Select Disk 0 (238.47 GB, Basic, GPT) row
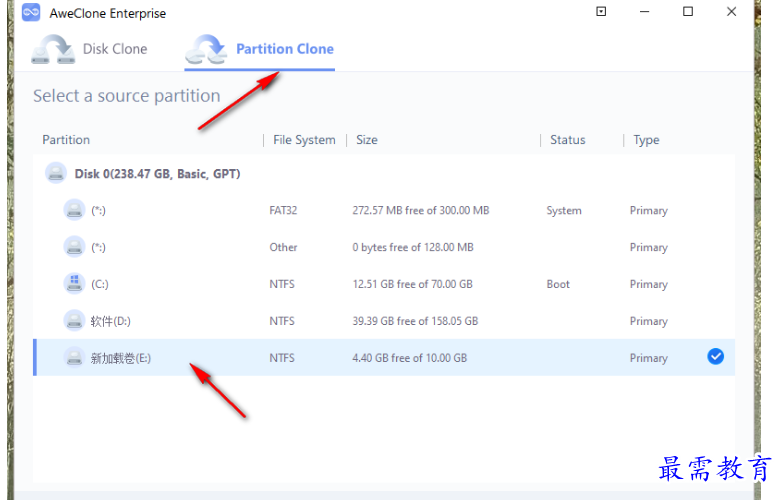Screen dimensions: 780x500 (x=384, y=174)
